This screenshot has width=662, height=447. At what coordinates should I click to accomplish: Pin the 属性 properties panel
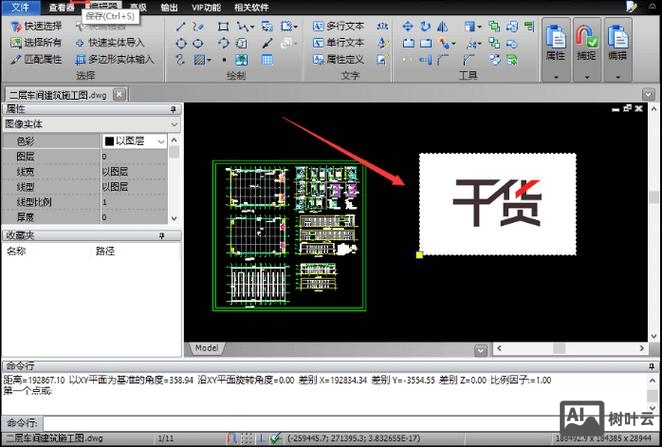[173, 110]
